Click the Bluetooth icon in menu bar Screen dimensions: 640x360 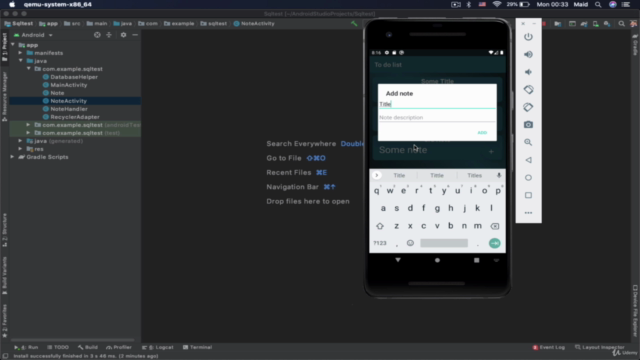coord(469,4)
